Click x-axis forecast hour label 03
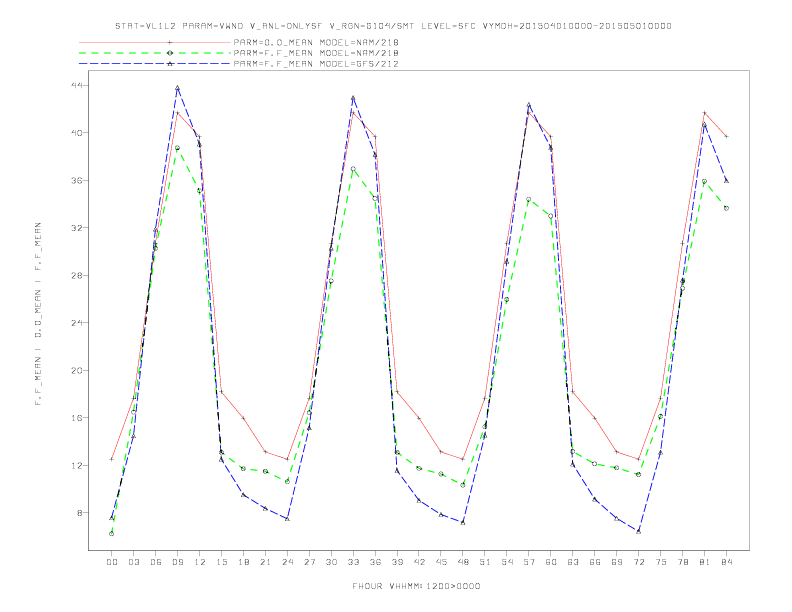 (x=133, y=562)
